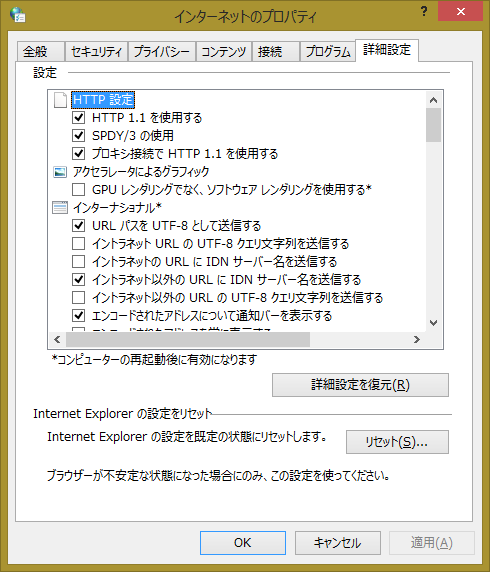Uncheck エンコードされたアドレスについて通知バーを表示する
The width and height of the screenshot is (490, 572).
pyautogui.click(x=78, y=316)
